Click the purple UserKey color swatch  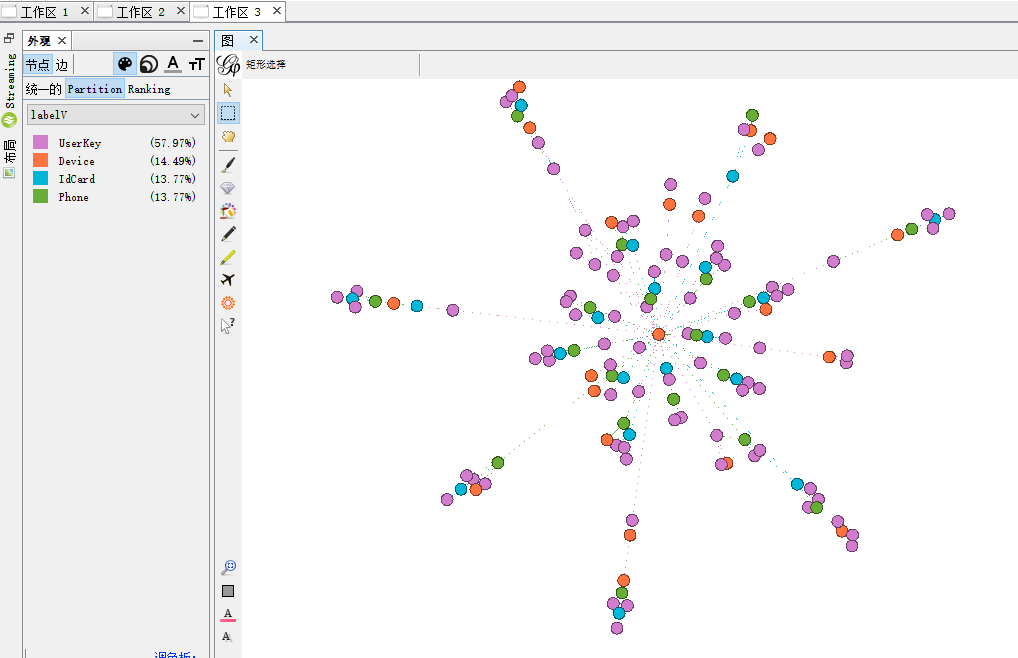[40, 143]
